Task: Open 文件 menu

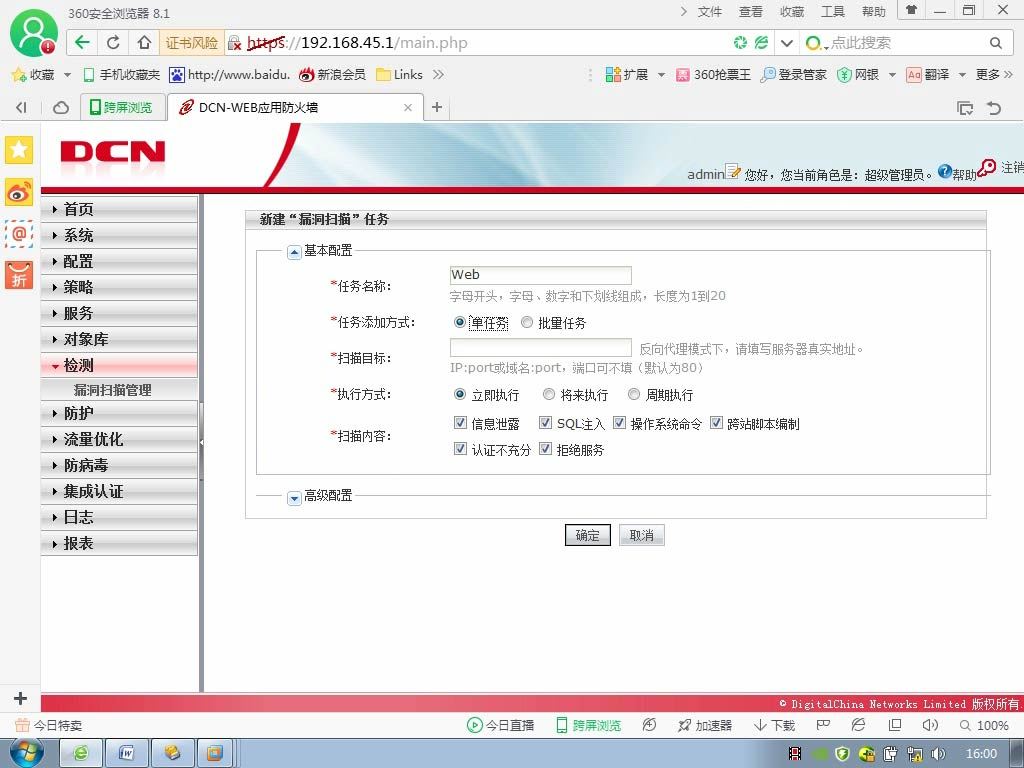Action: [709, 12]
